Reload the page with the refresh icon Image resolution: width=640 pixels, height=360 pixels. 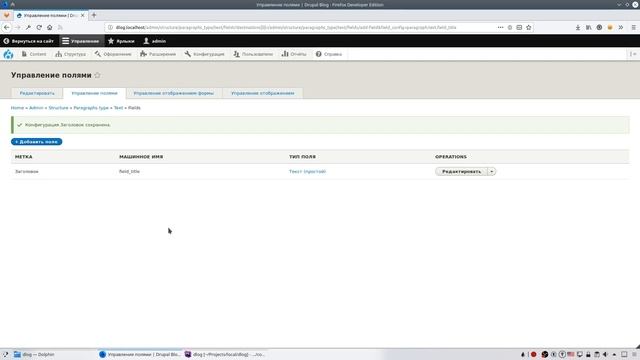click(39, 27)
